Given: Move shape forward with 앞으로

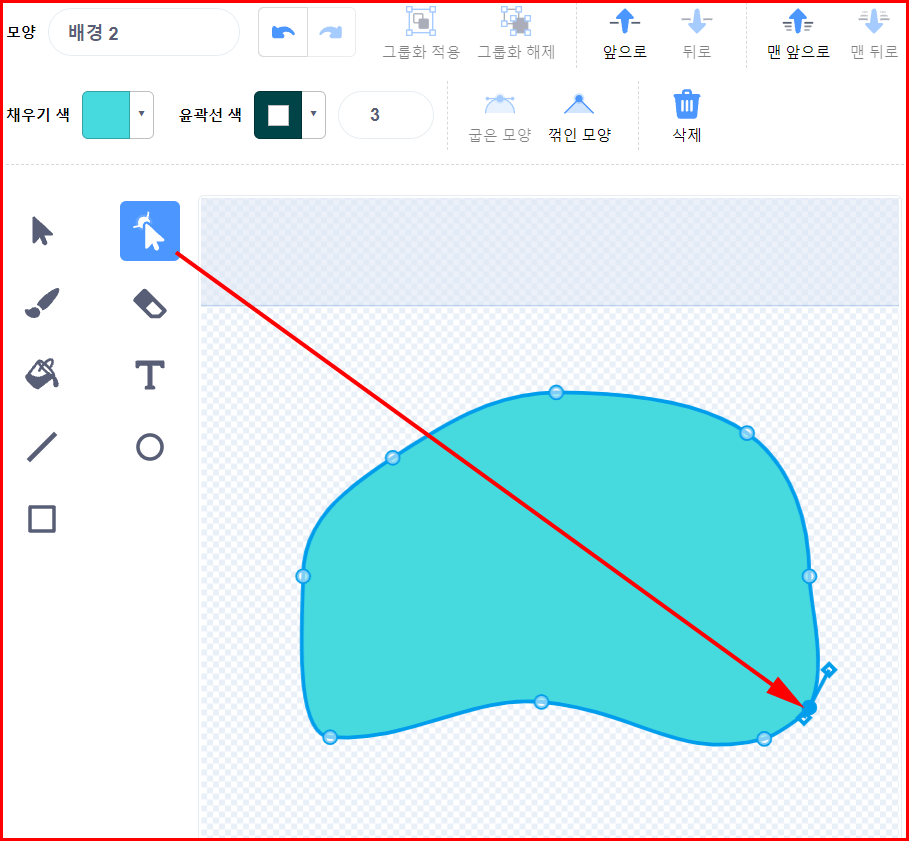Looking at the screenshot, I should coord(624,34).
